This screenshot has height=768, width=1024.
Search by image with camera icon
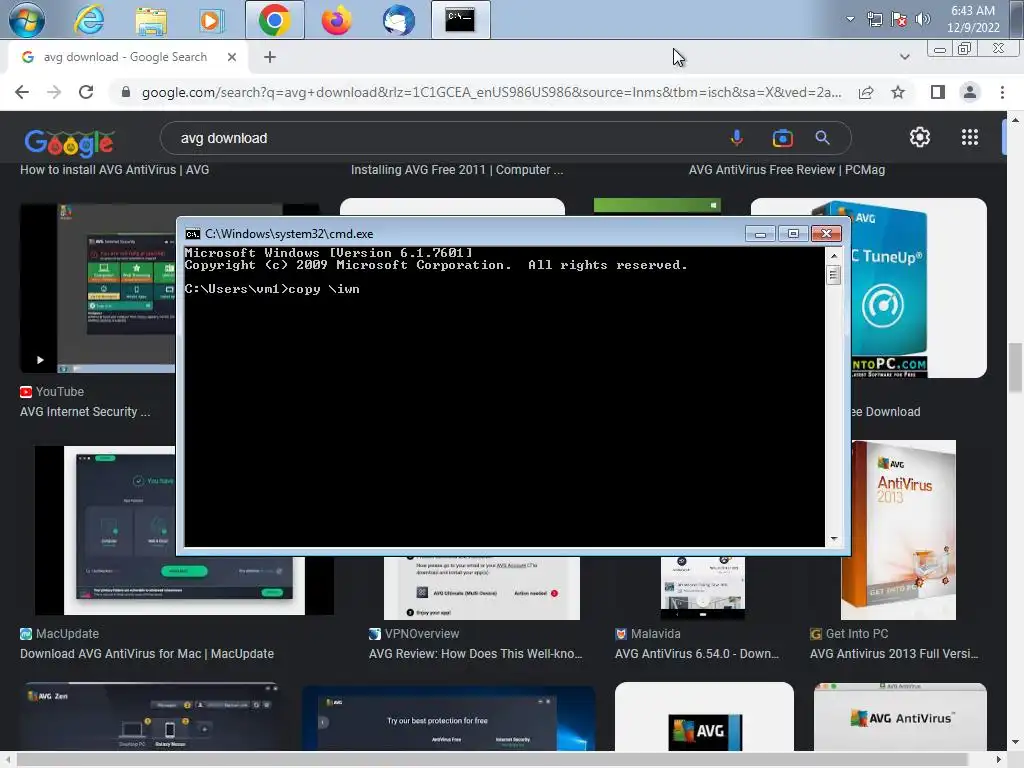pos(782,138)
